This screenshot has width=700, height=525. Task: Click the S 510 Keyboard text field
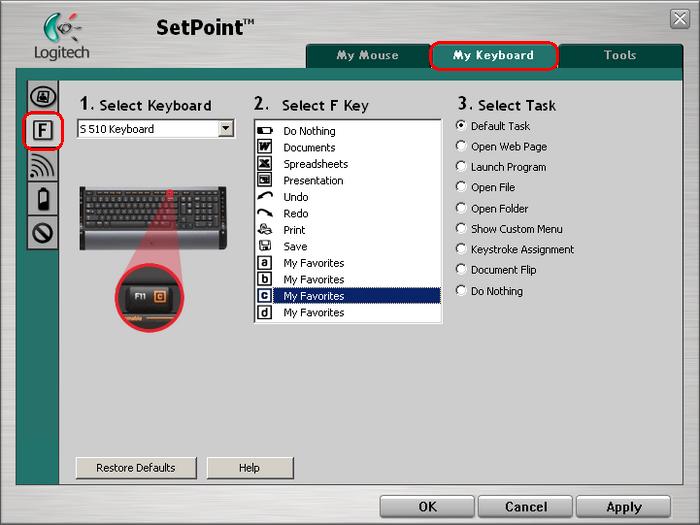pos(148,129)
